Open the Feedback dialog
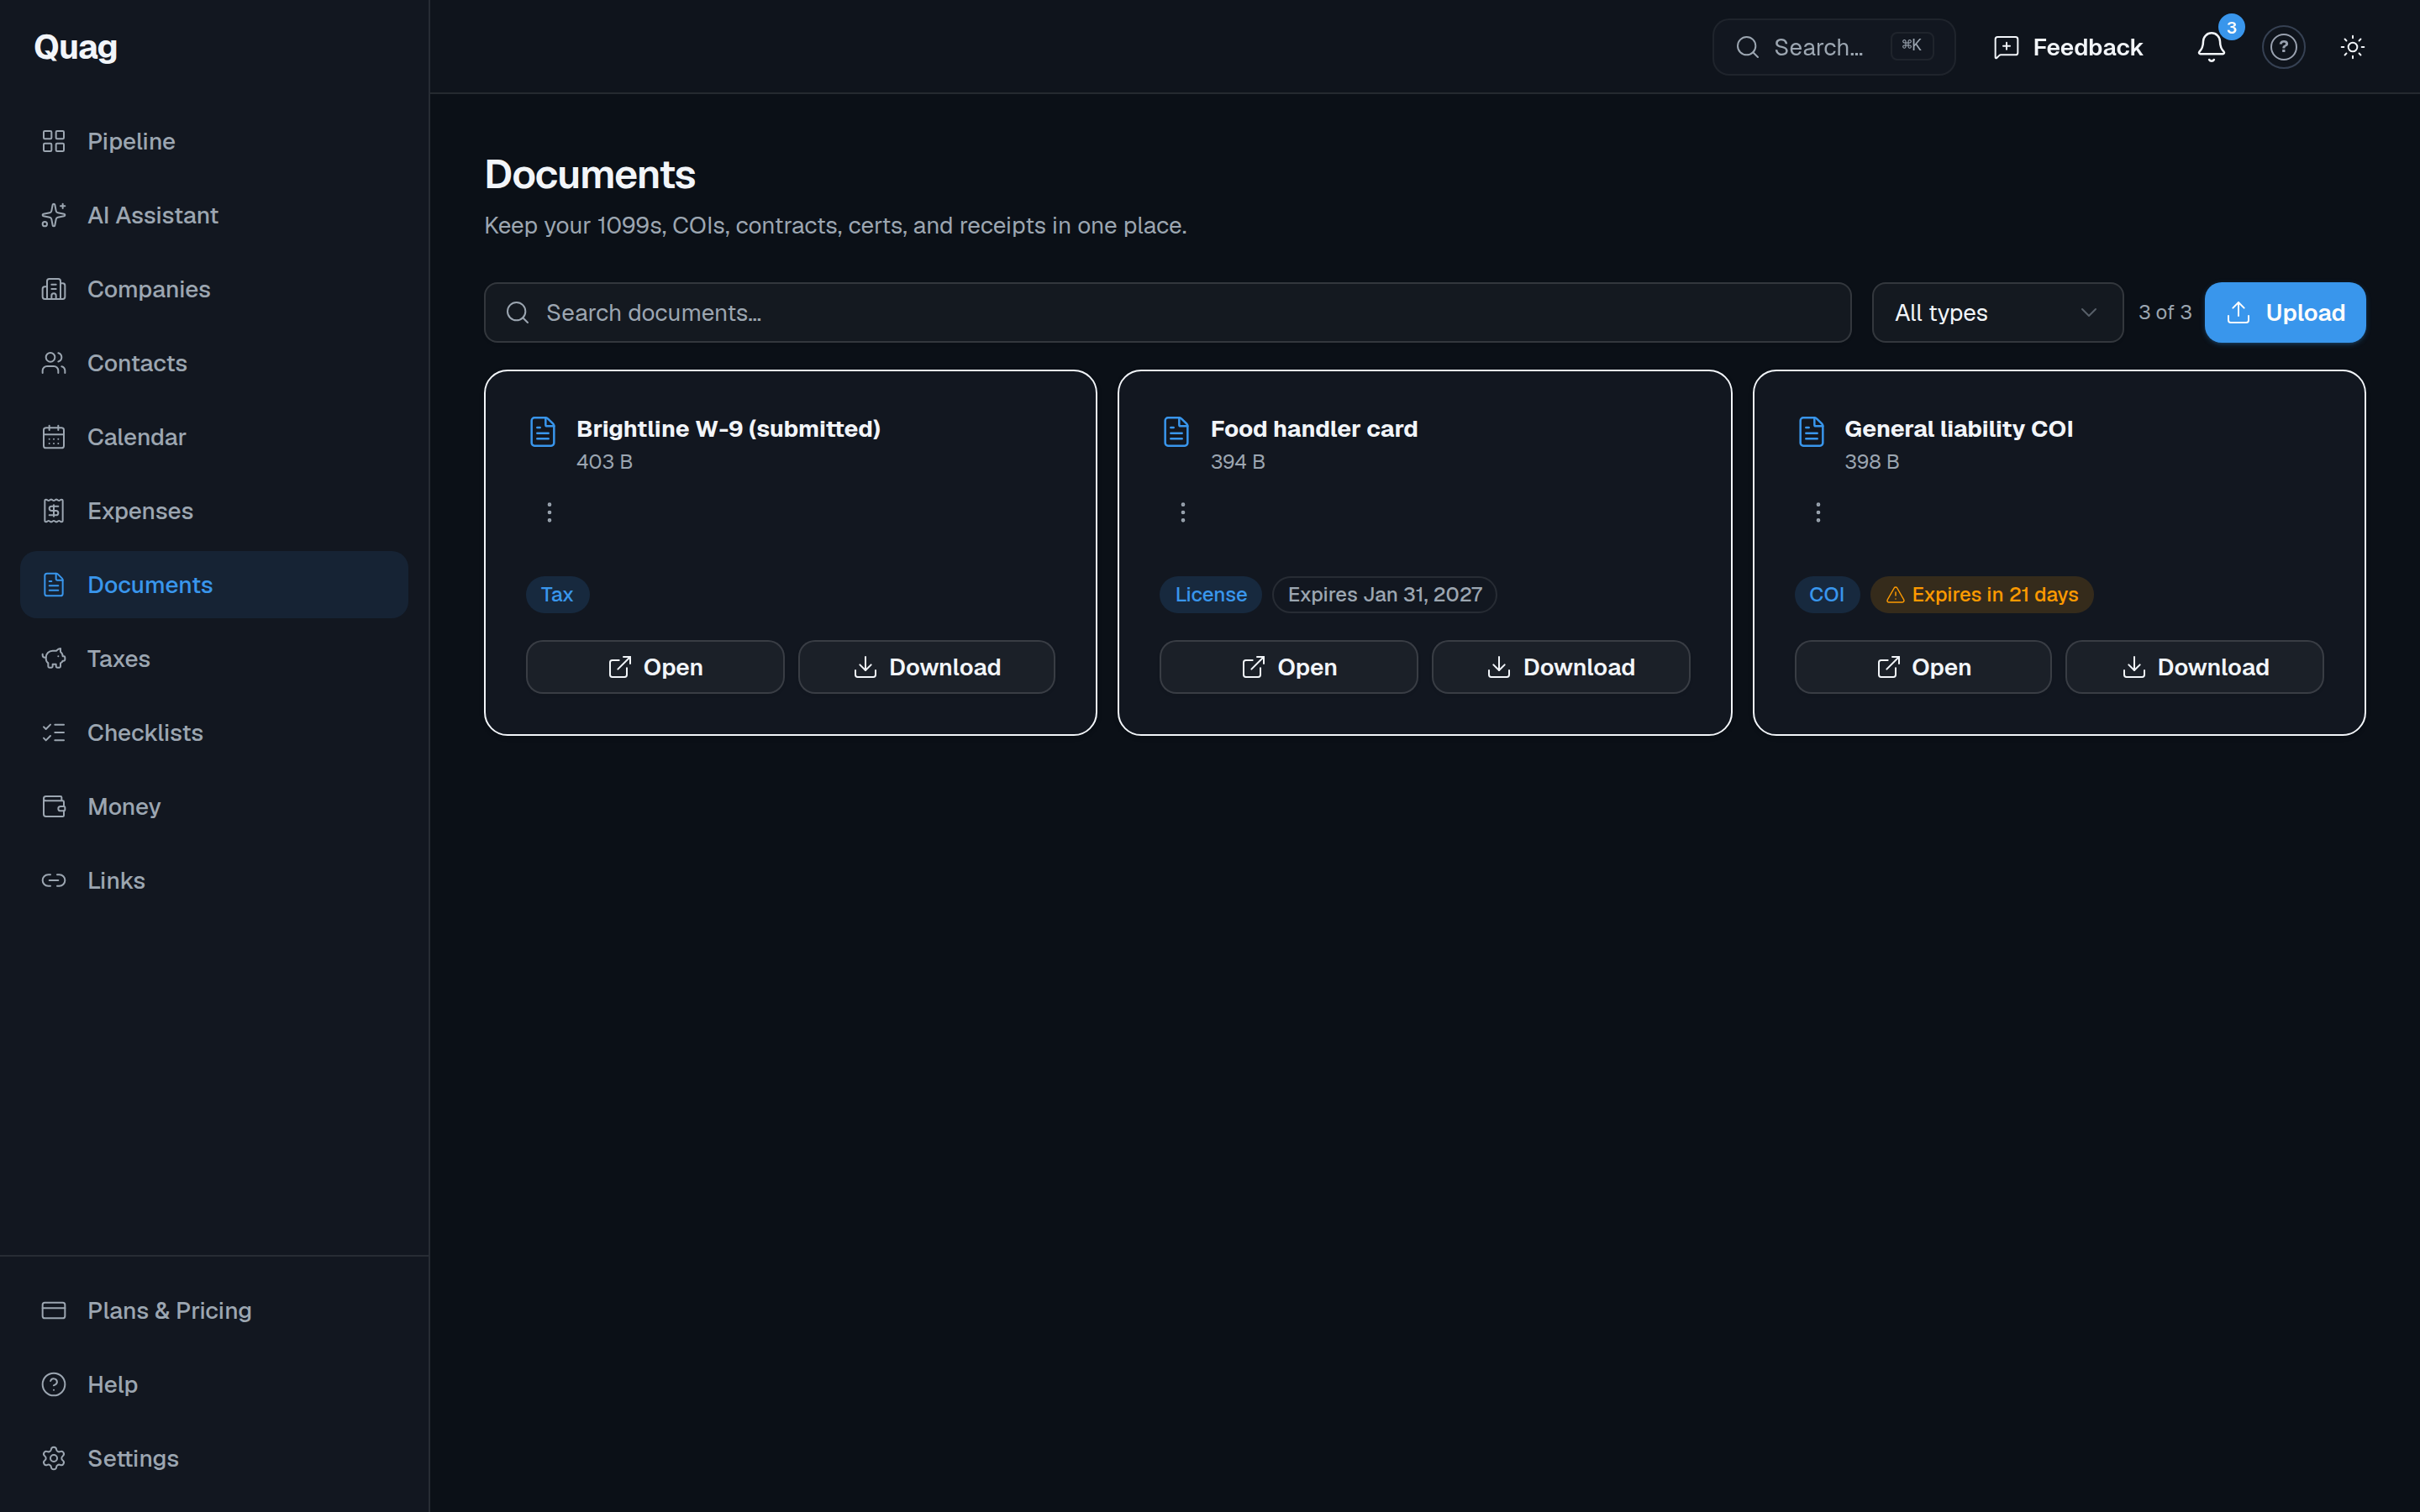Image resolution: width=2420 pixels, height=1512 pixels. click(x=2067, y=47)
